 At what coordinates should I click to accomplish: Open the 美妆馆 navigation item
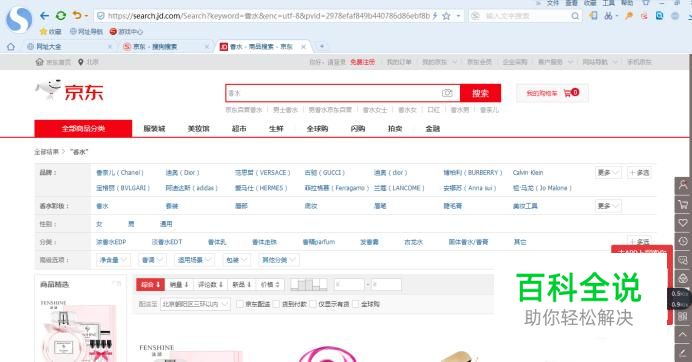click(198, 128)
